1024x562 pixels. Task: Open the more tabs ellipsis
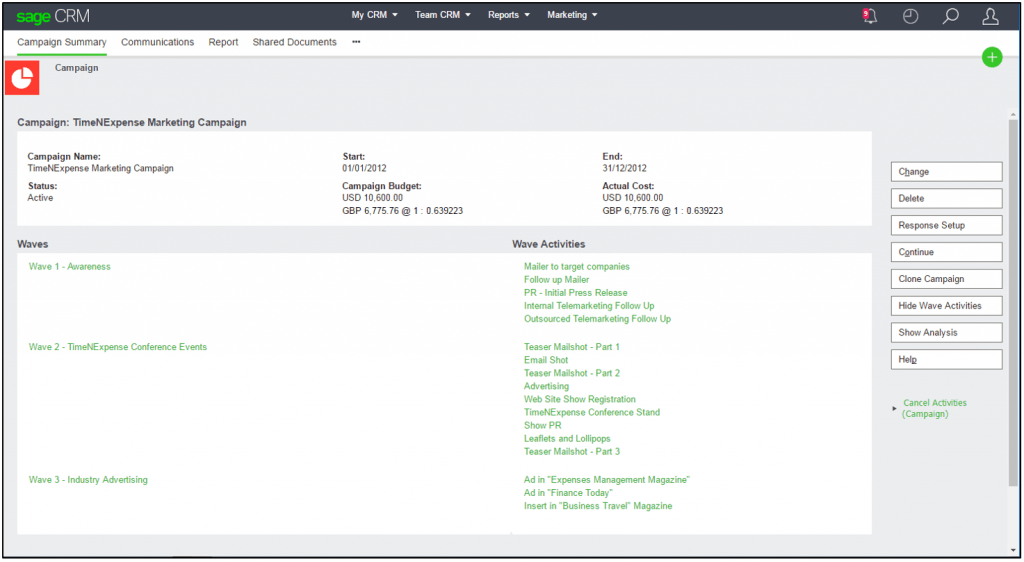coord(356,42)
